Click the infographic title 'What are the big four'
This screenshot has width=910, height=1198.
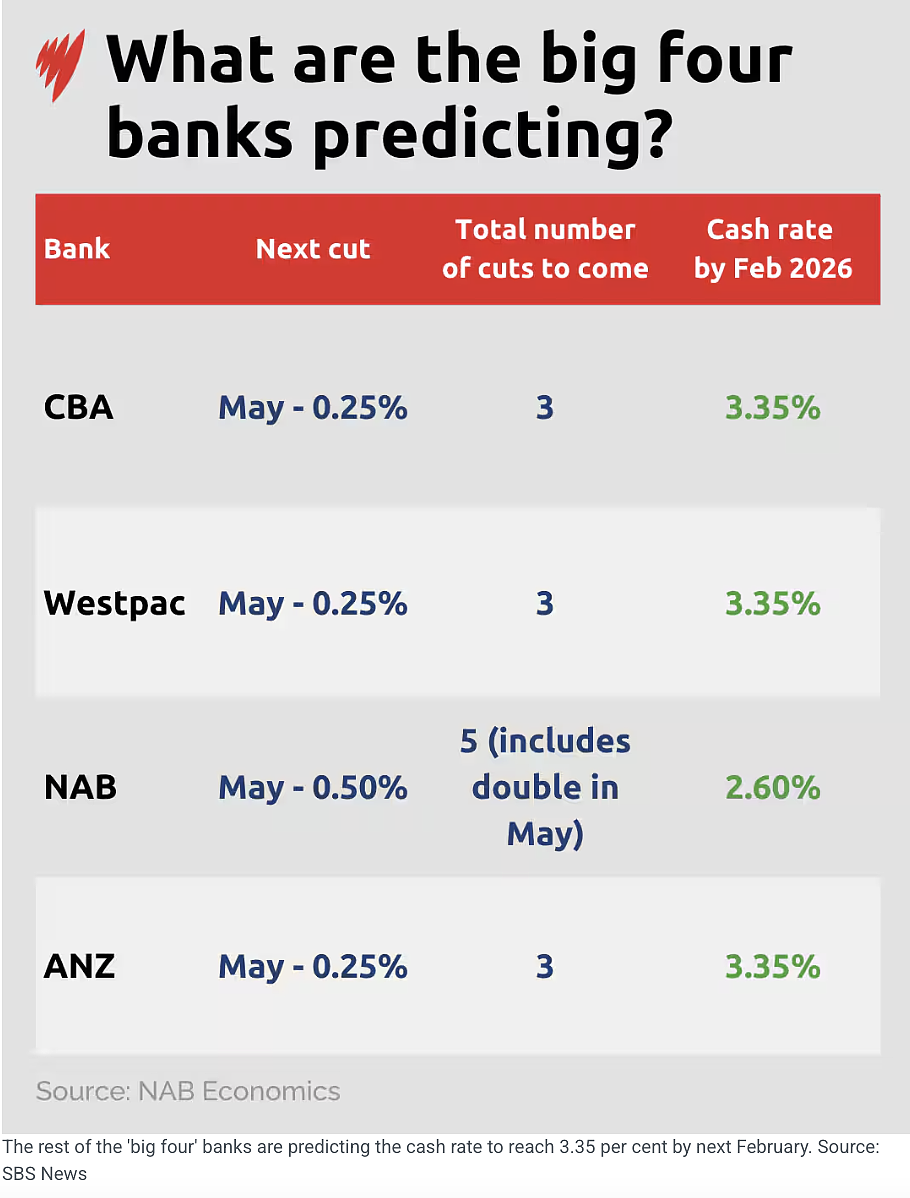pos(450,60)
